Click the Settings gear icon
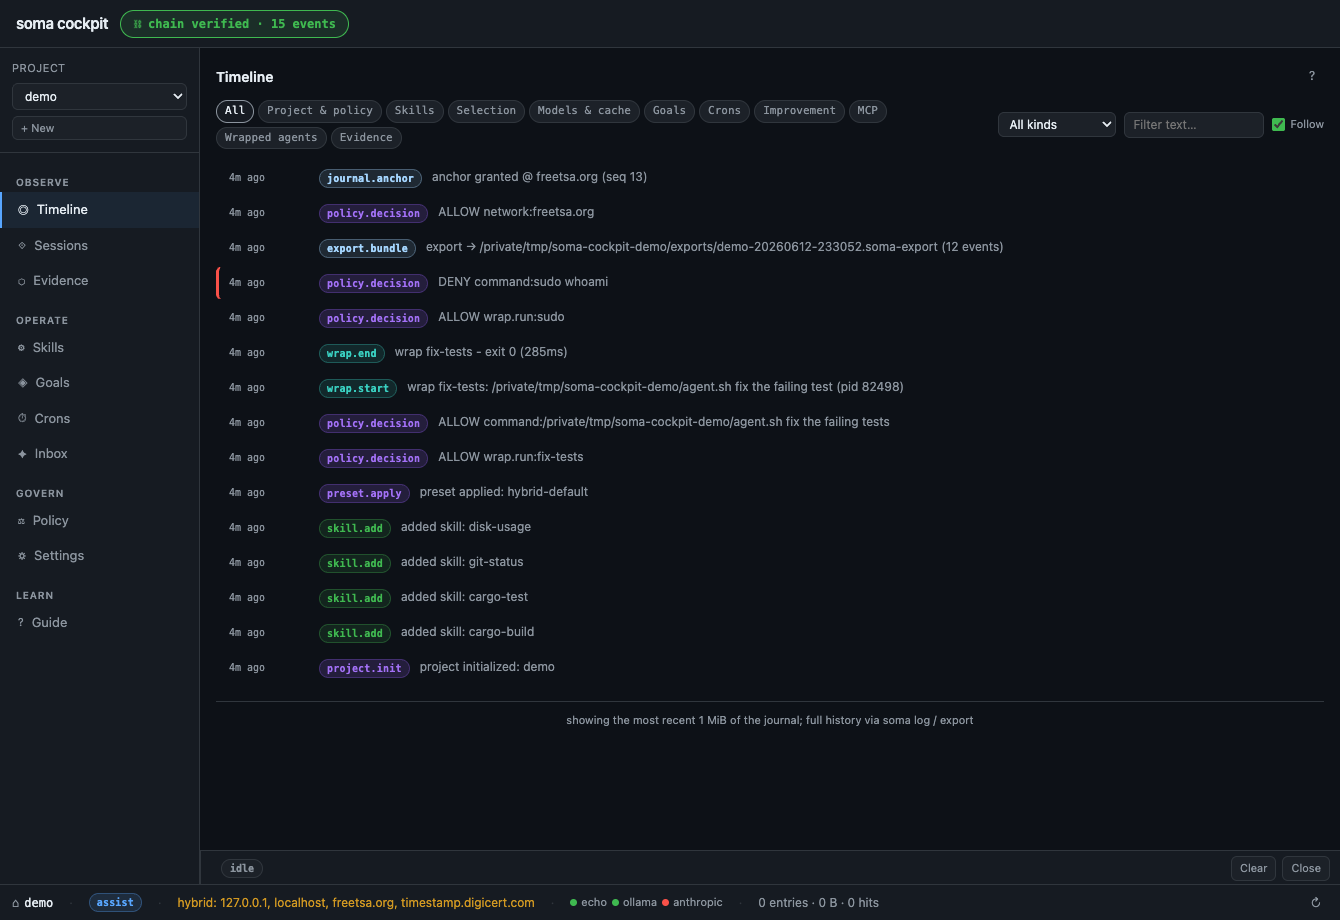 (22, 556)
